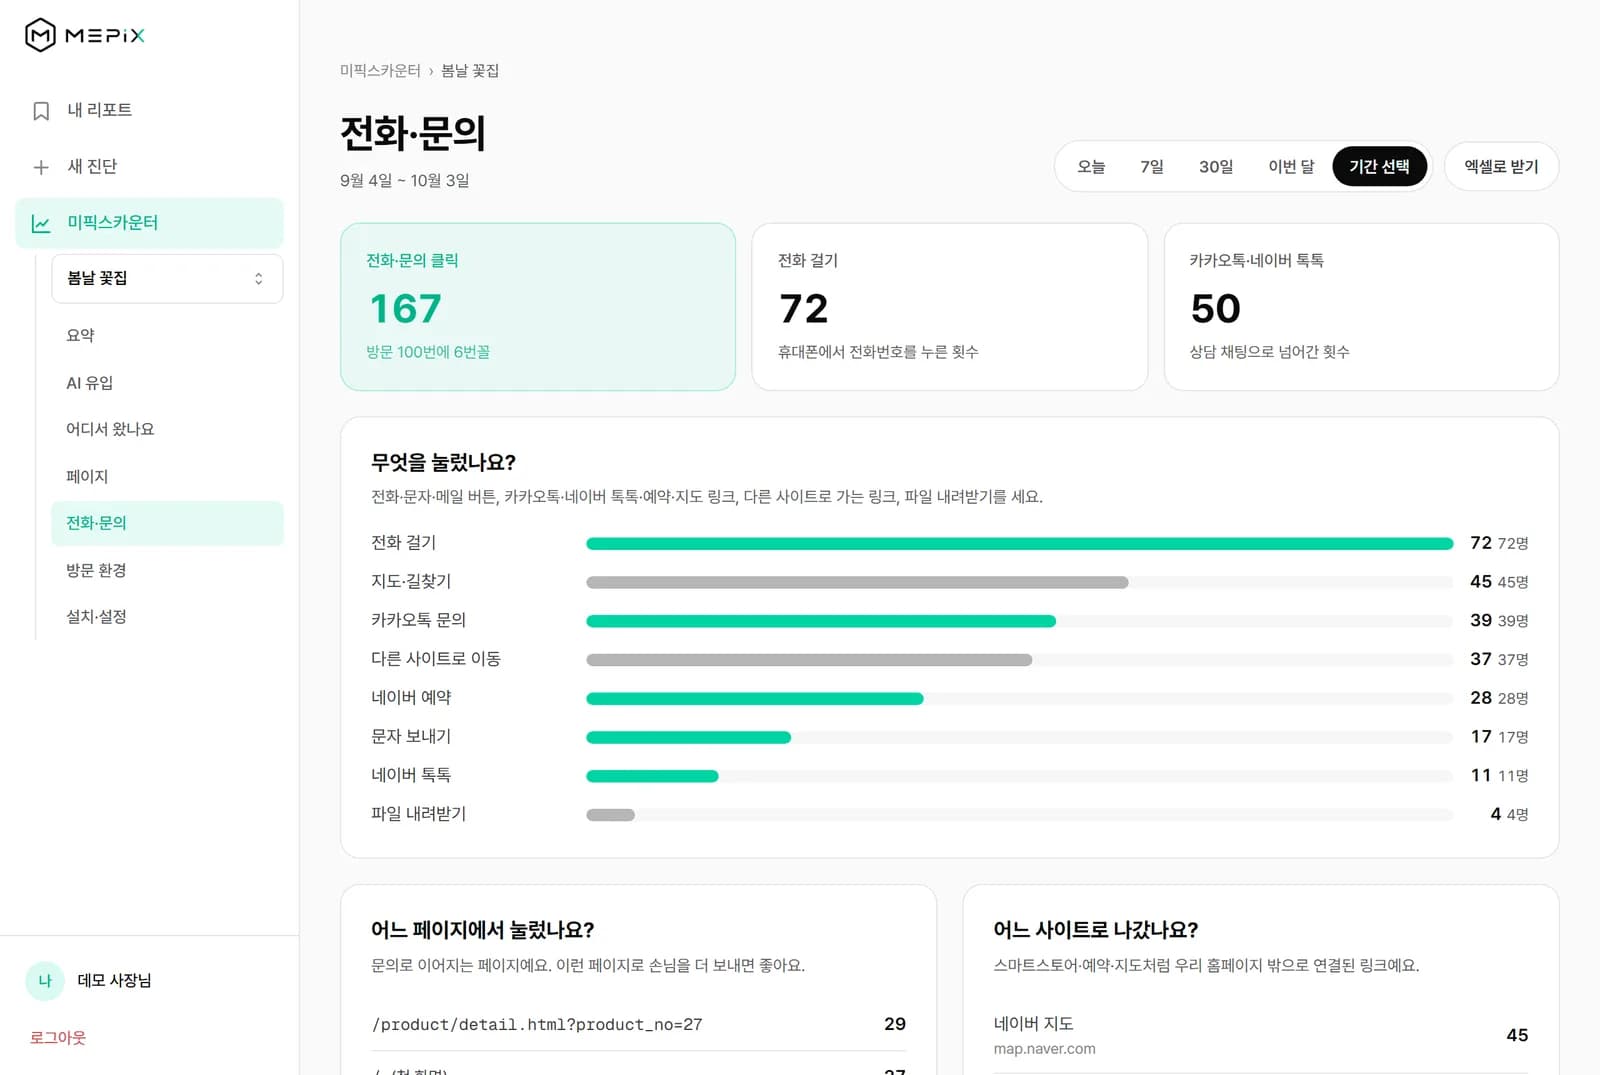Go to the 요약 page
Viewport: 1600px width, 1075px height.
point(167,335)
